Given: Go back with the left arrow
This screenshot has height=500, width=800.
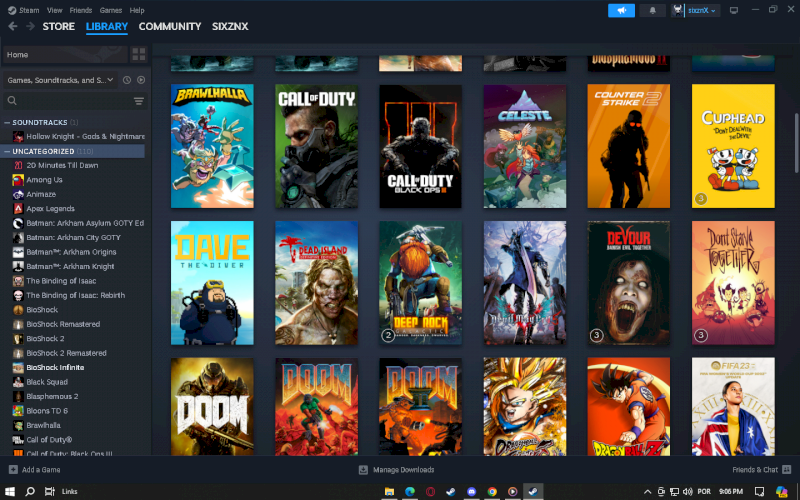Looking at the screenshot, I should pos(13,26).
